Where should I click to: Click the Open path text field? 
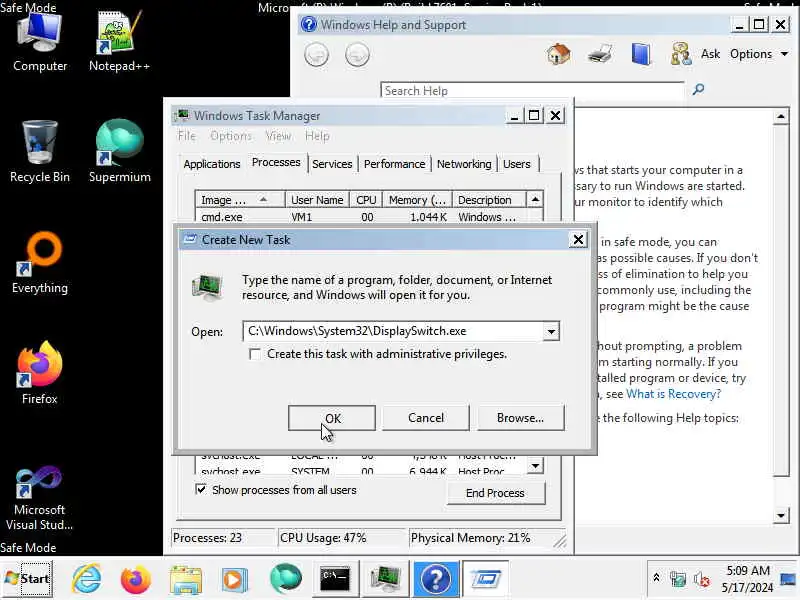pos(394,331)
